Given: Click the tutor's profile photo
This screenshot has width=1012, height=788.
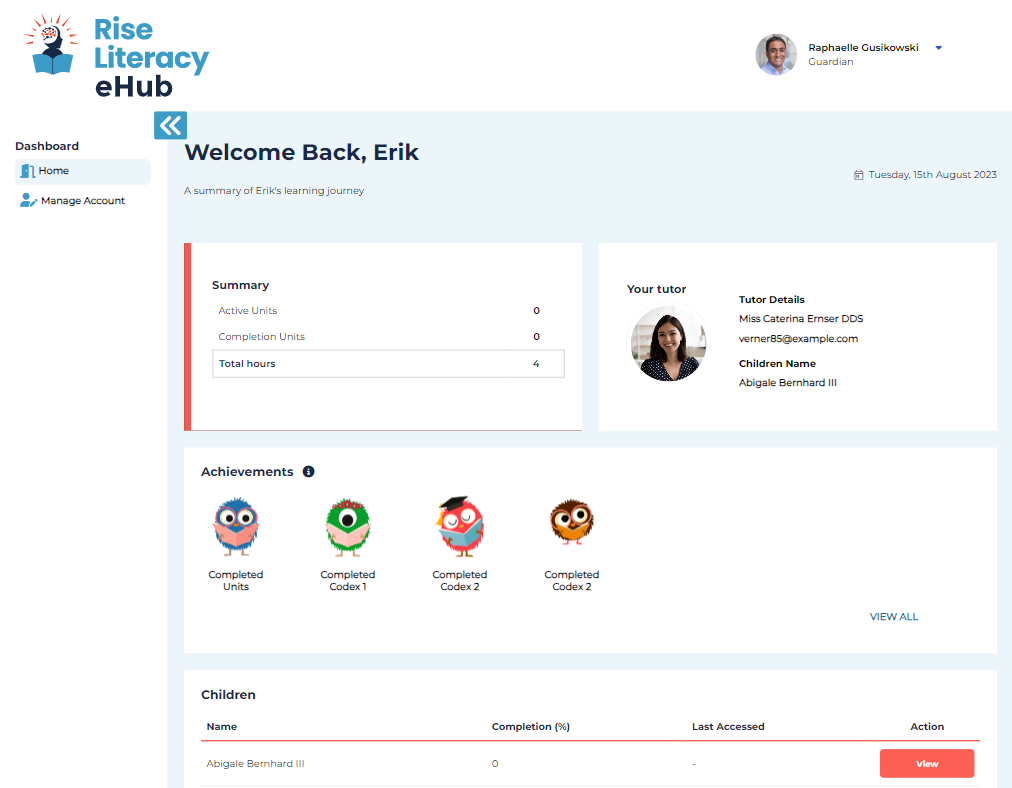Looking at the screenshot, I should 668,343.
